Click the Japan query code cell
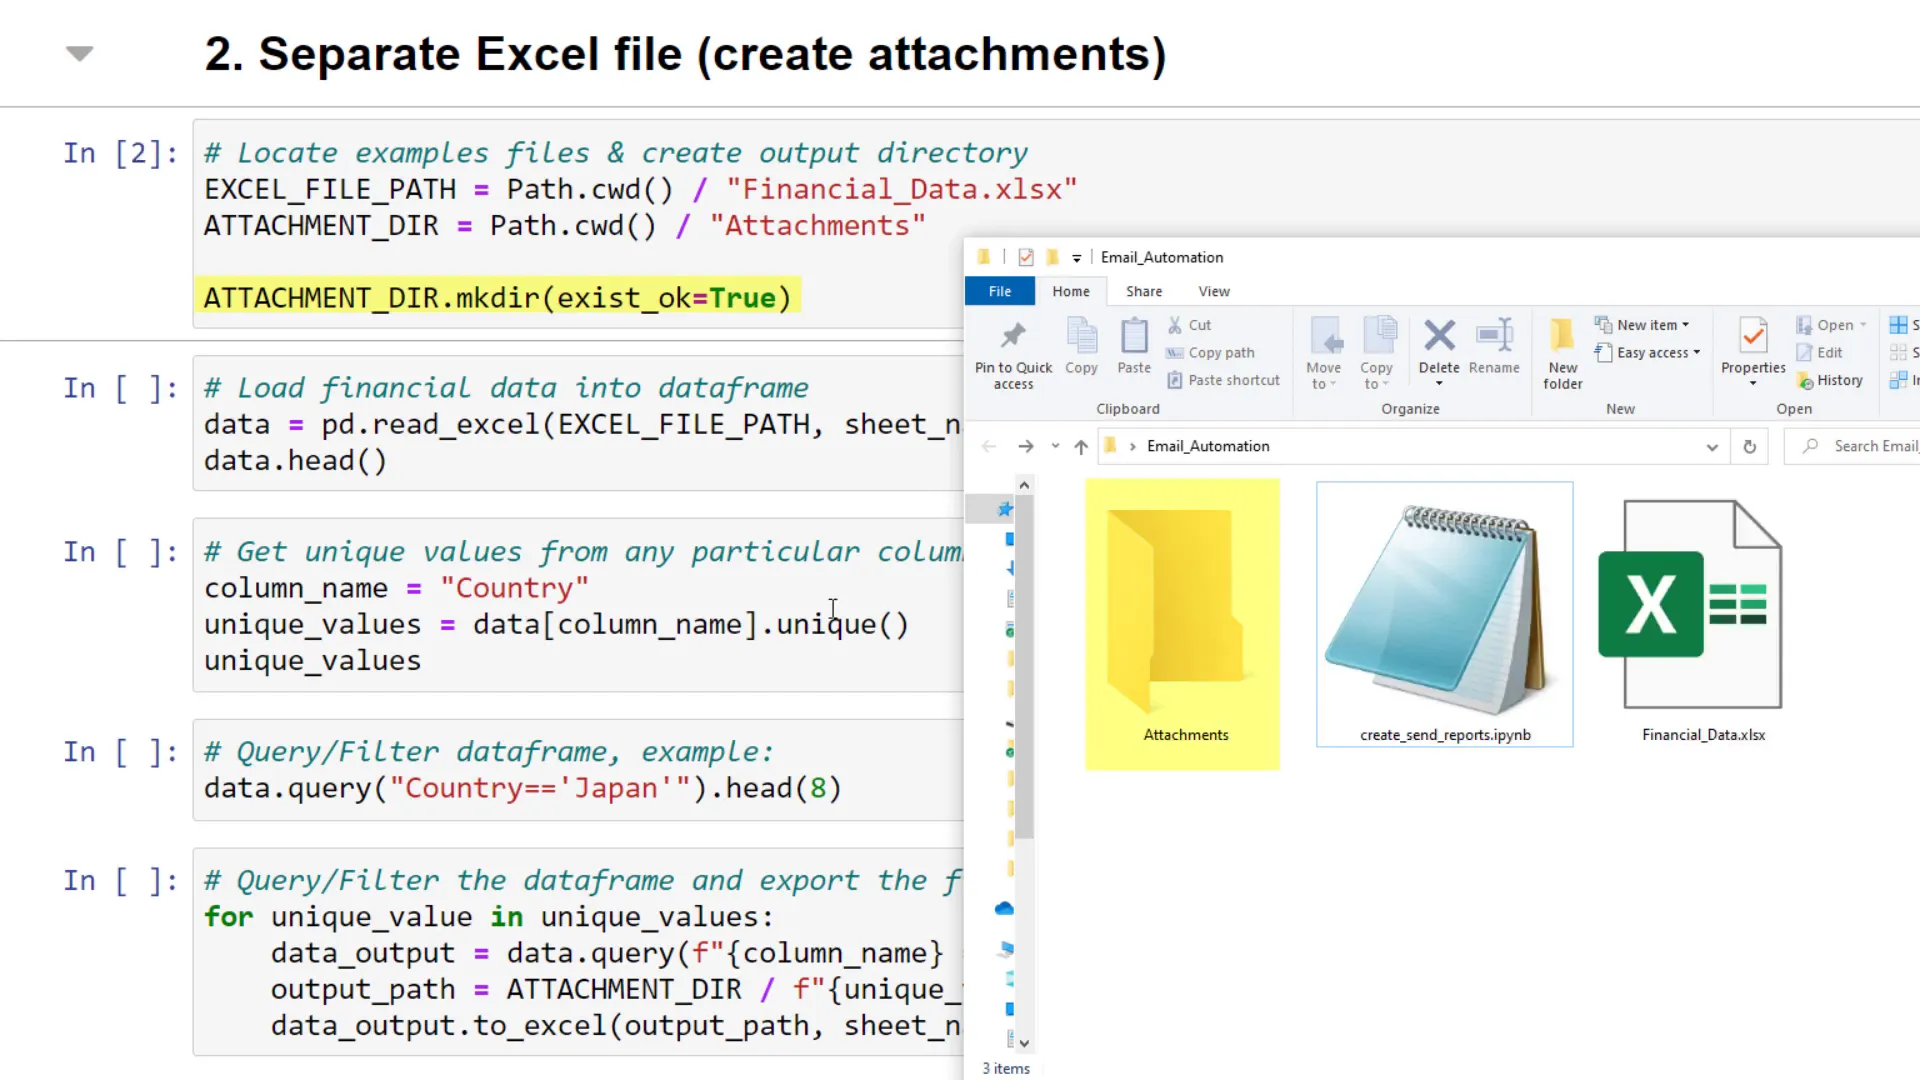This screenshot has height=1080, width=1920. pos(578,770)
